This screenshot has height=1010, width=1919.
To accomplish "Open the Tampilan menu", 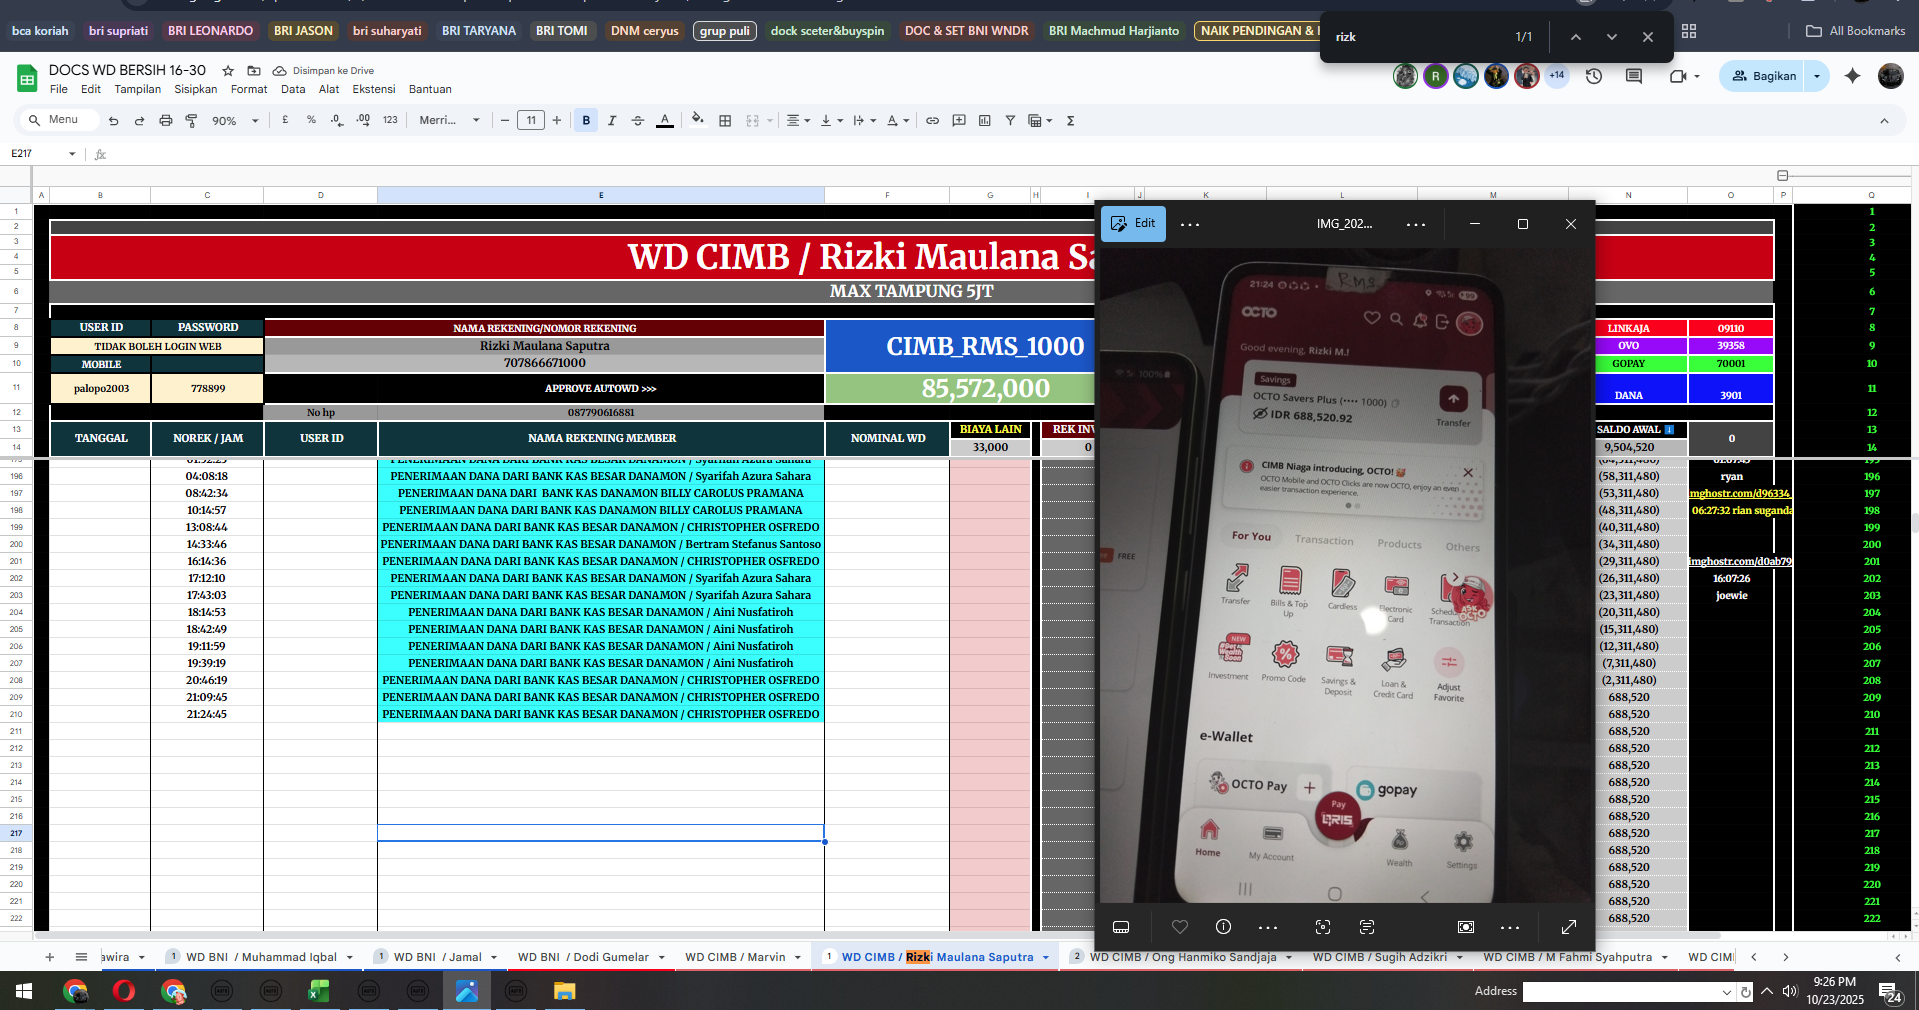I will (137, 89).
